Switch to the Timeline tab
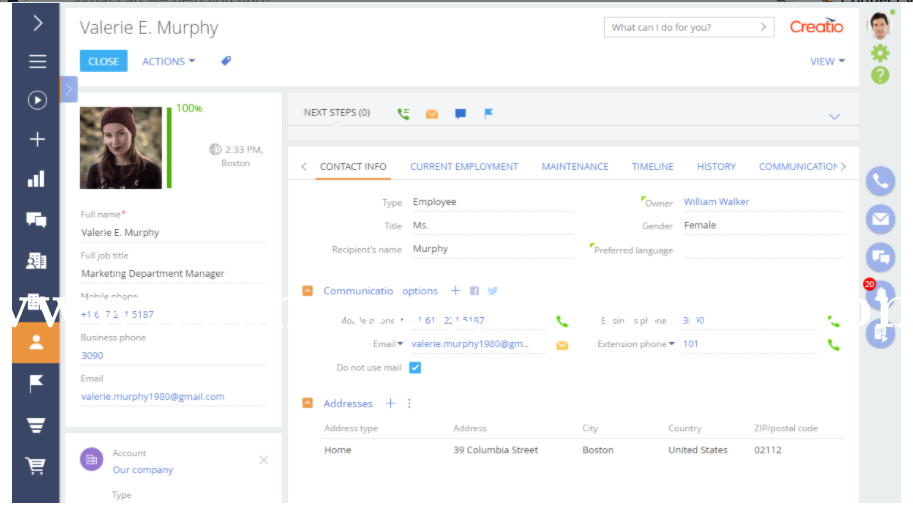Viewport: 913px width, 505px height. coord(653,167)
